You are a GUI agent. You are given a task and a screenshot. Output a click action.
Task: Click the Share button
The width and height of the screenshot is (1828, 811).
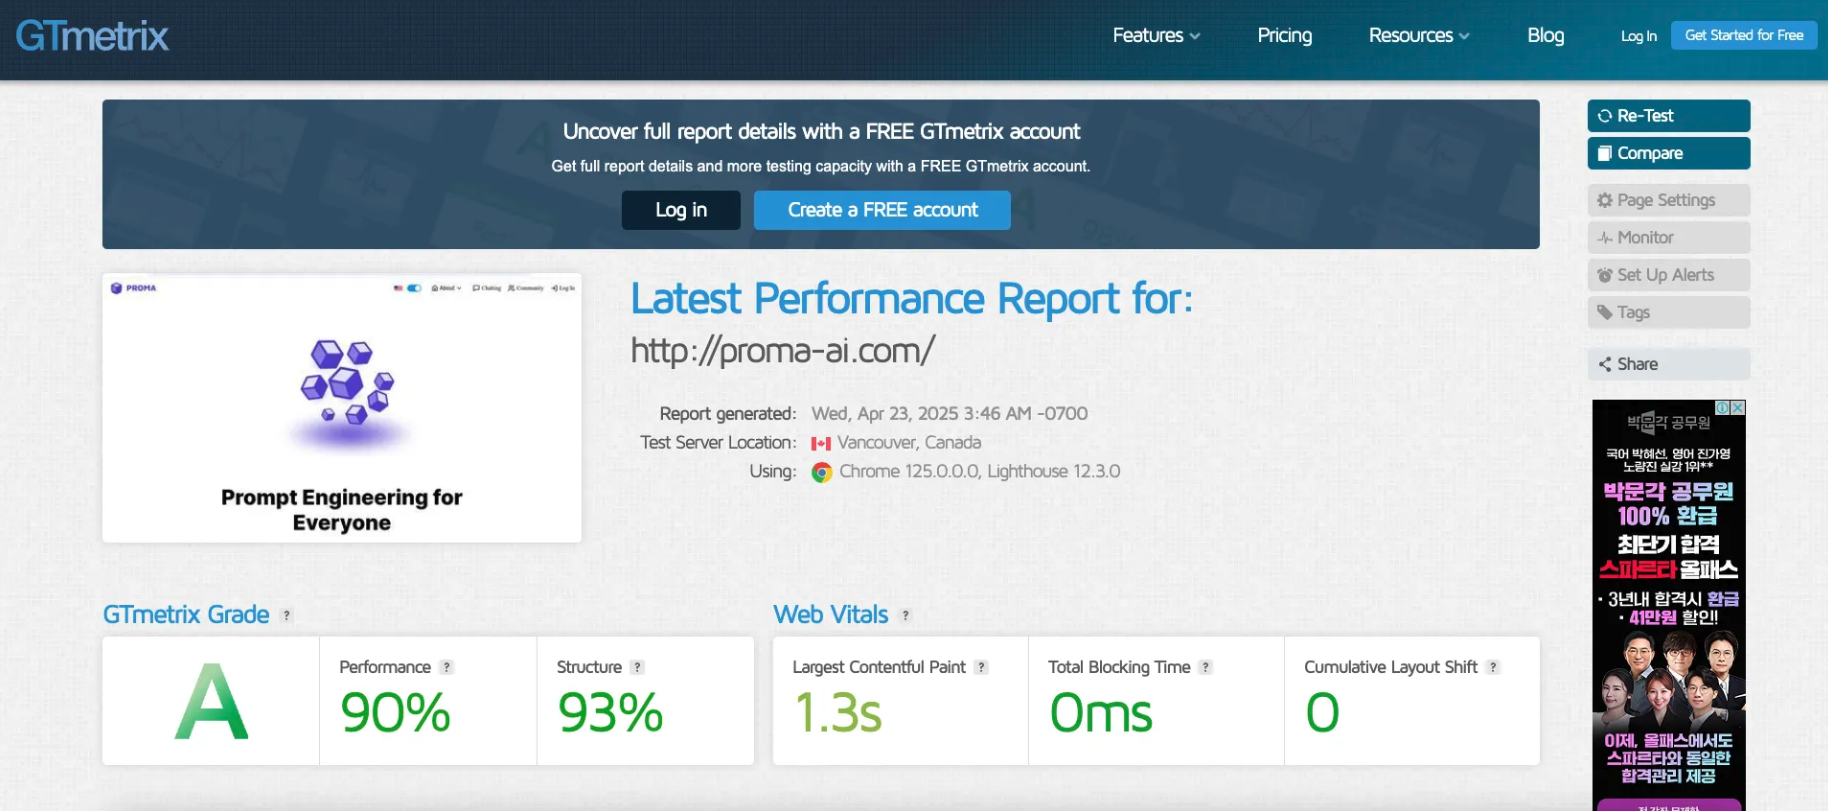point(1668,364)
